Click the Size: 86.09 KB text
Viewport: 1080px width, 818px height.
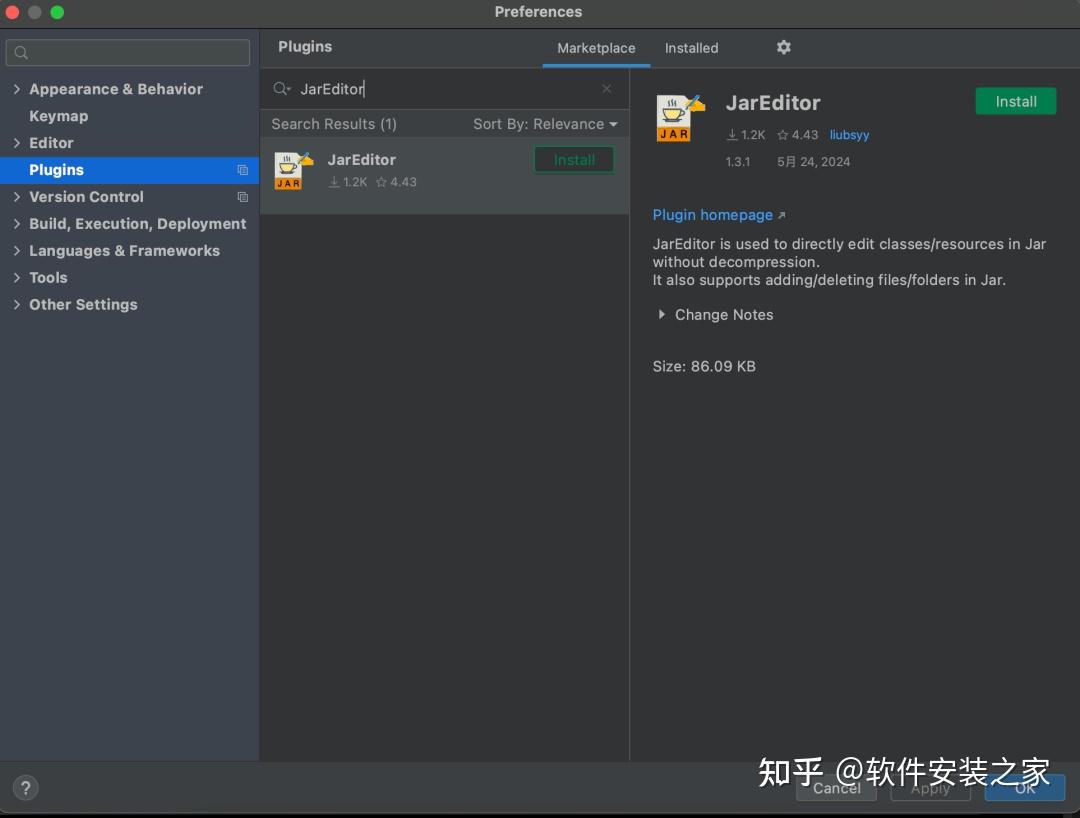pos(704,366)
